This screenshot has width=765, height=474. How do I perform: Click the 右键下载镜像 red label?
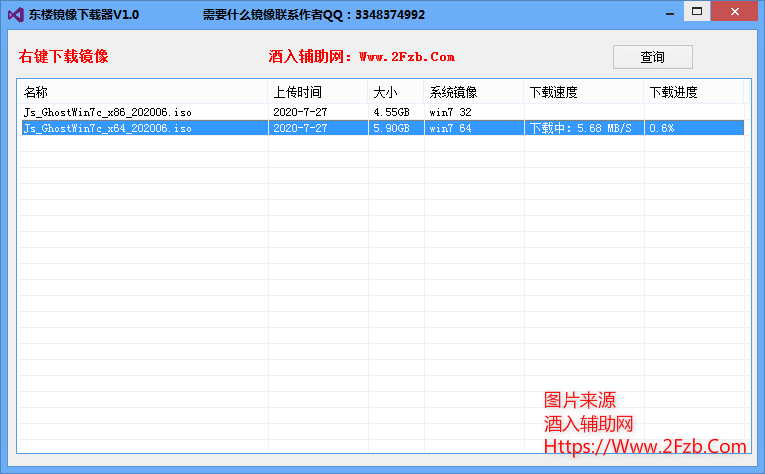pyautogui.click(x=64, y=57)
